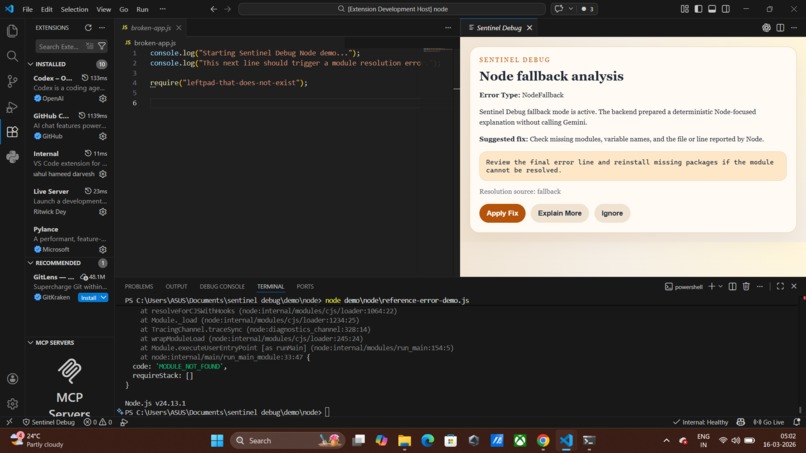The width and height of the screenshot is (806, 453).
Task: Toggle the bottom panel layout icon
Action: [x=712, y=9]
